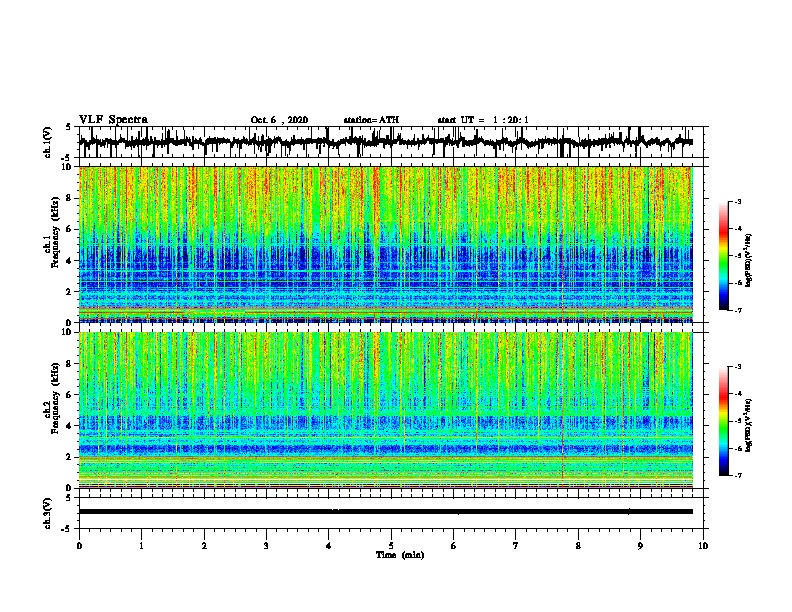Select the "start UT = 1:20:1" text
The image size is (792, 612).
[x=483, y=120]
